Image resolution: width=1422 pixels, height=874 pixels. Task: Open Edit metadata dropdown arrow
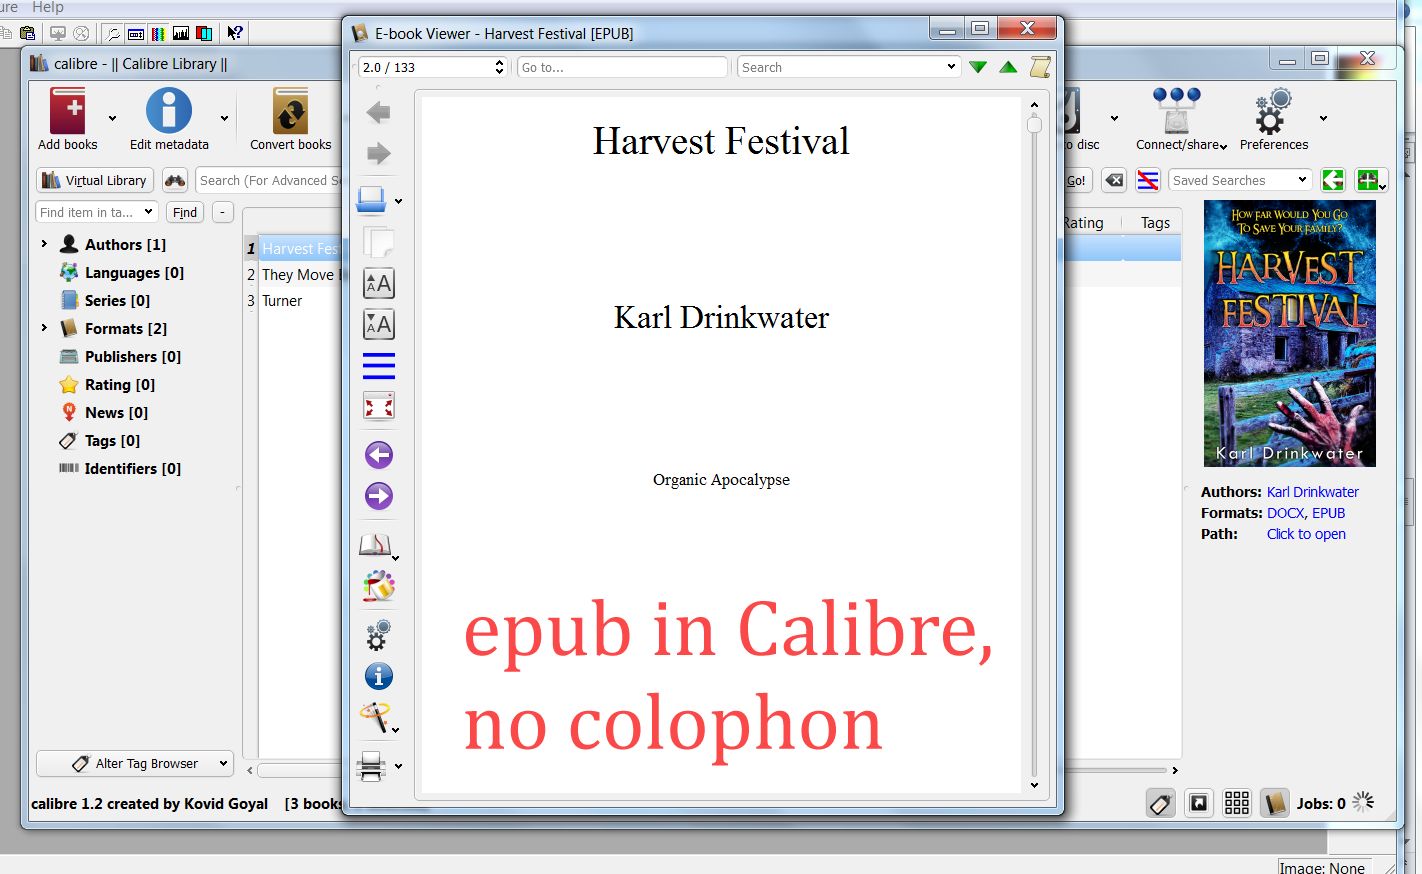coord(224,118)
